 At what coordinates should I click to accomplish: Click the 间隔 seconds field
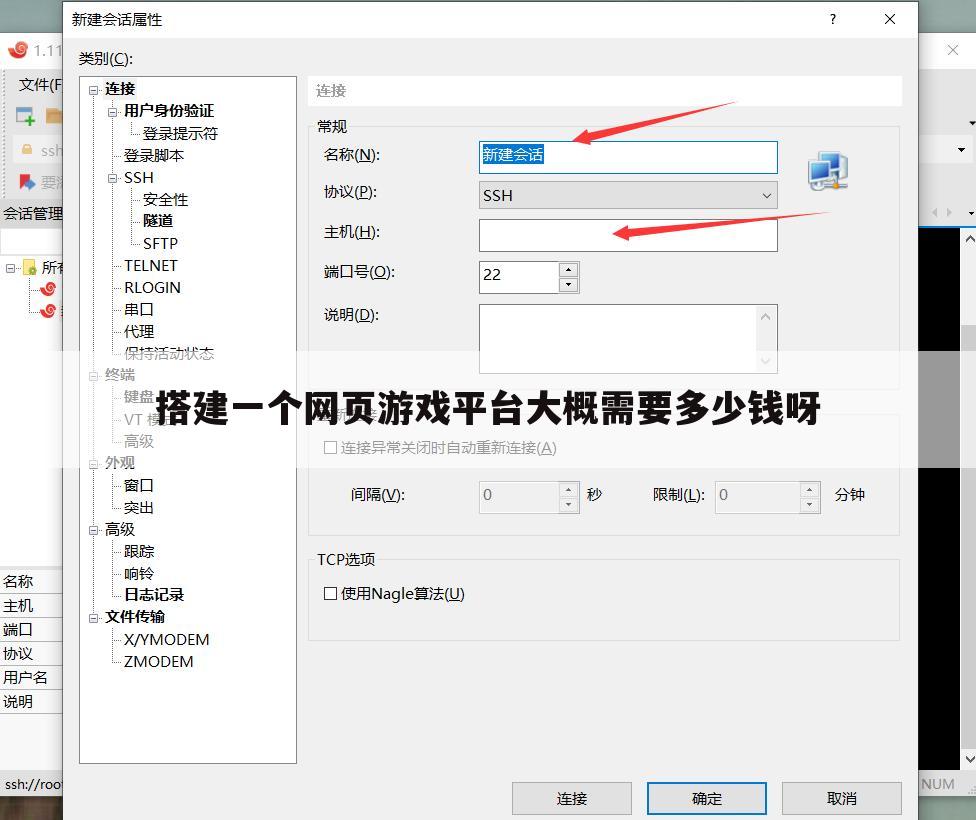point(519,497)
